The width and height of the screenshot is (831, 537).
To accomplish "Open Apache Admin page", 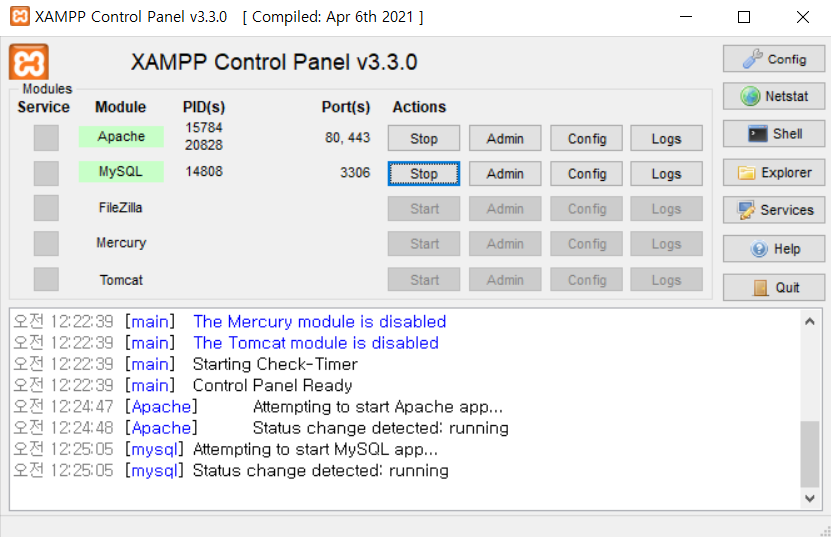I will pos(505,138).
